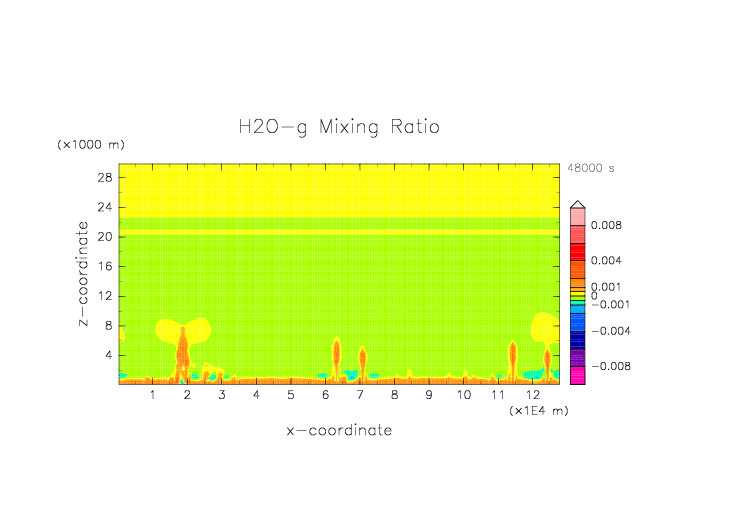Click the x-axis tick label 9
This screenshot has height=532, width=752.
pos(428,396)
